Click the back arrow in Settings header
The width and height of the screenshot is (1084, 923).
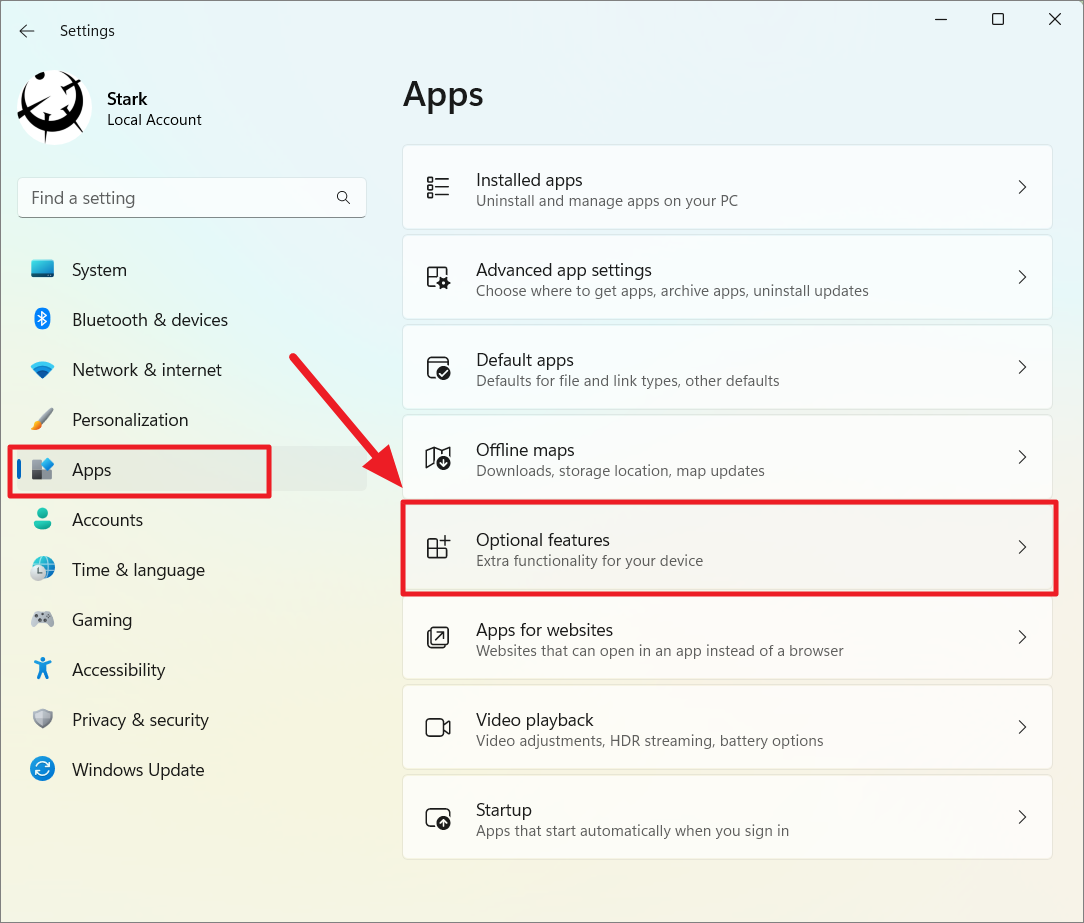pyautogui.click(x=27, y=31)
